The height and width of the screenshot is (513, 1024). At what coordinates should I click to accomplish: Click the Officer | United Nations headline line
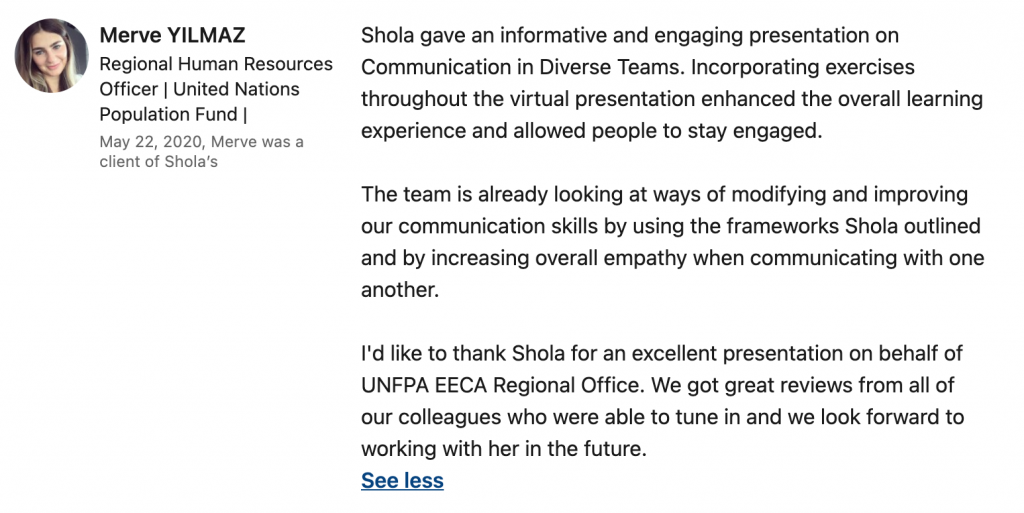pos(199,89)
